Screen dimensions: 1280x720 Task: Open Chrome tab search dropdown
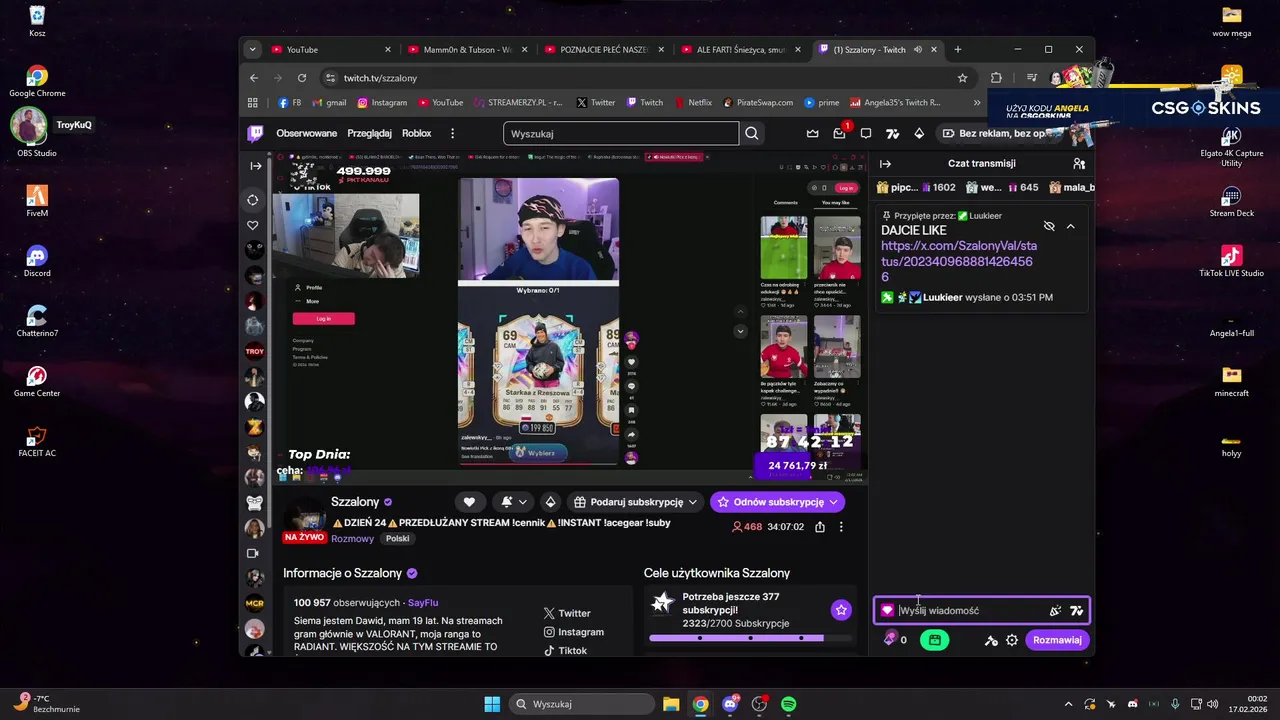click(x=252, y=49)
